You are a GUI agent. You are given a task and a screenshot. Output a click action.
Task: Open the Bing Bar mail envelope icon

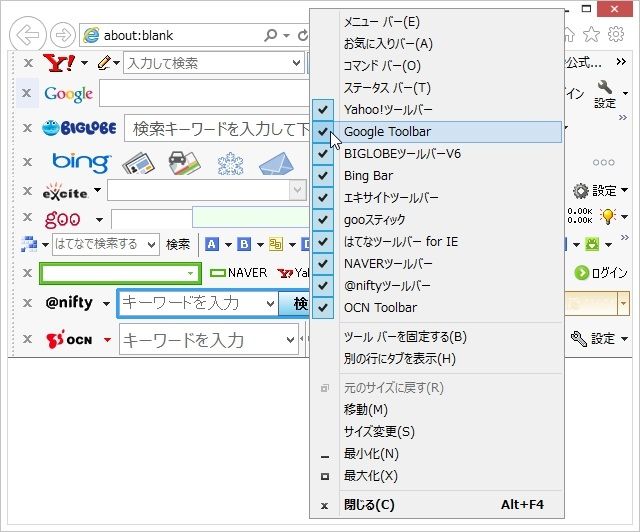(276, 163)
